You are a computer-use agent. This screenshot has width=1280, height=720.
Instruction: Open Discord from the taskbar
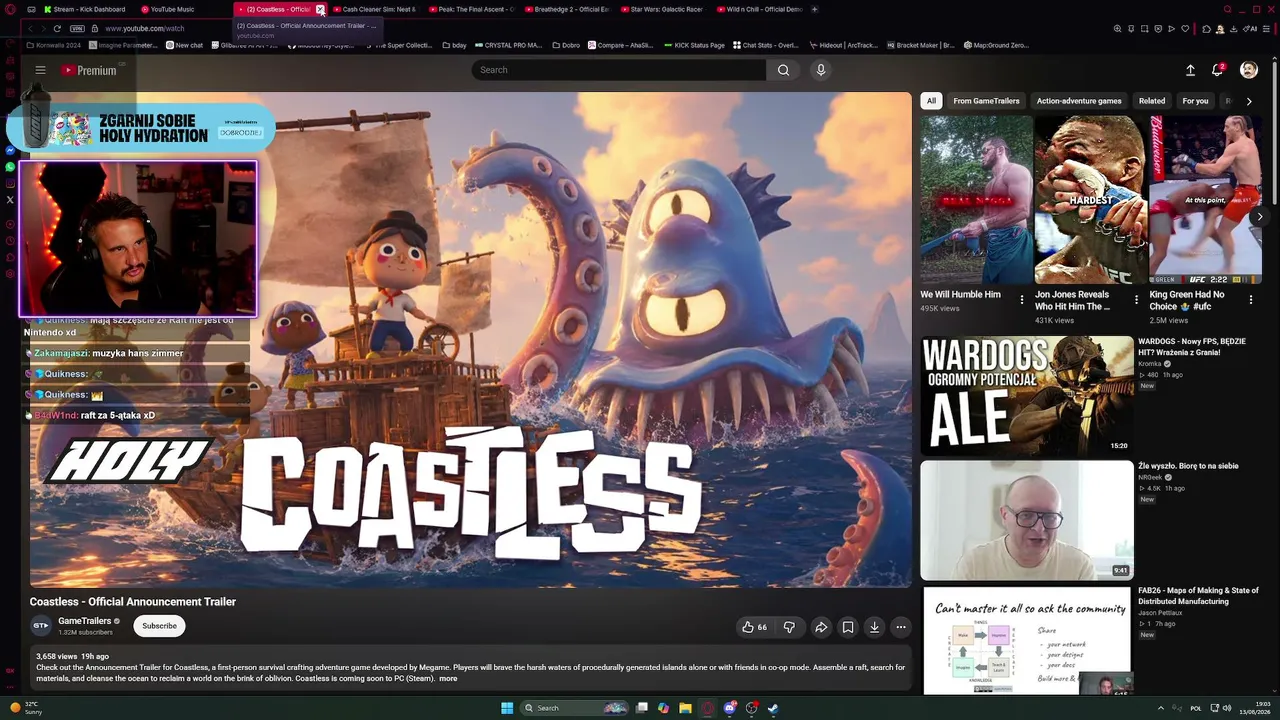[730, 708]
